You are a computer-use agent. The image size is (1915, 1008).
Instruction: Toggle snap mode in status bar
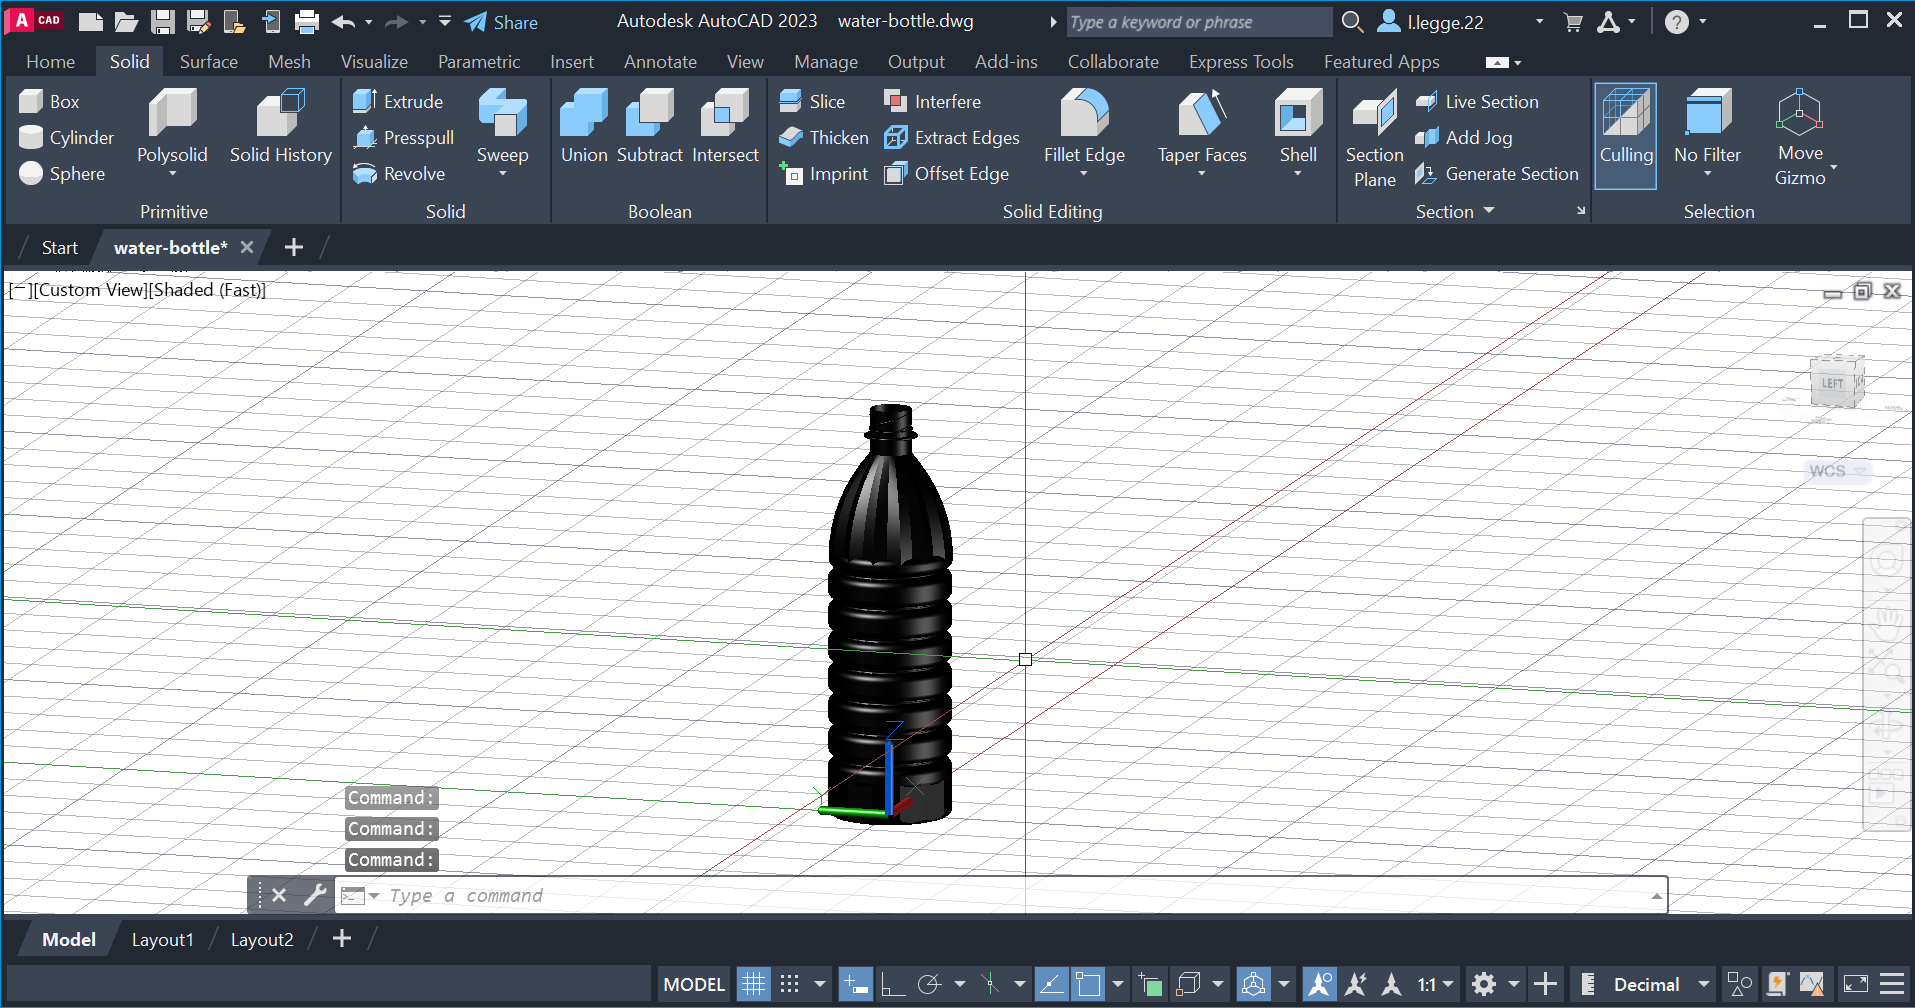790,984
